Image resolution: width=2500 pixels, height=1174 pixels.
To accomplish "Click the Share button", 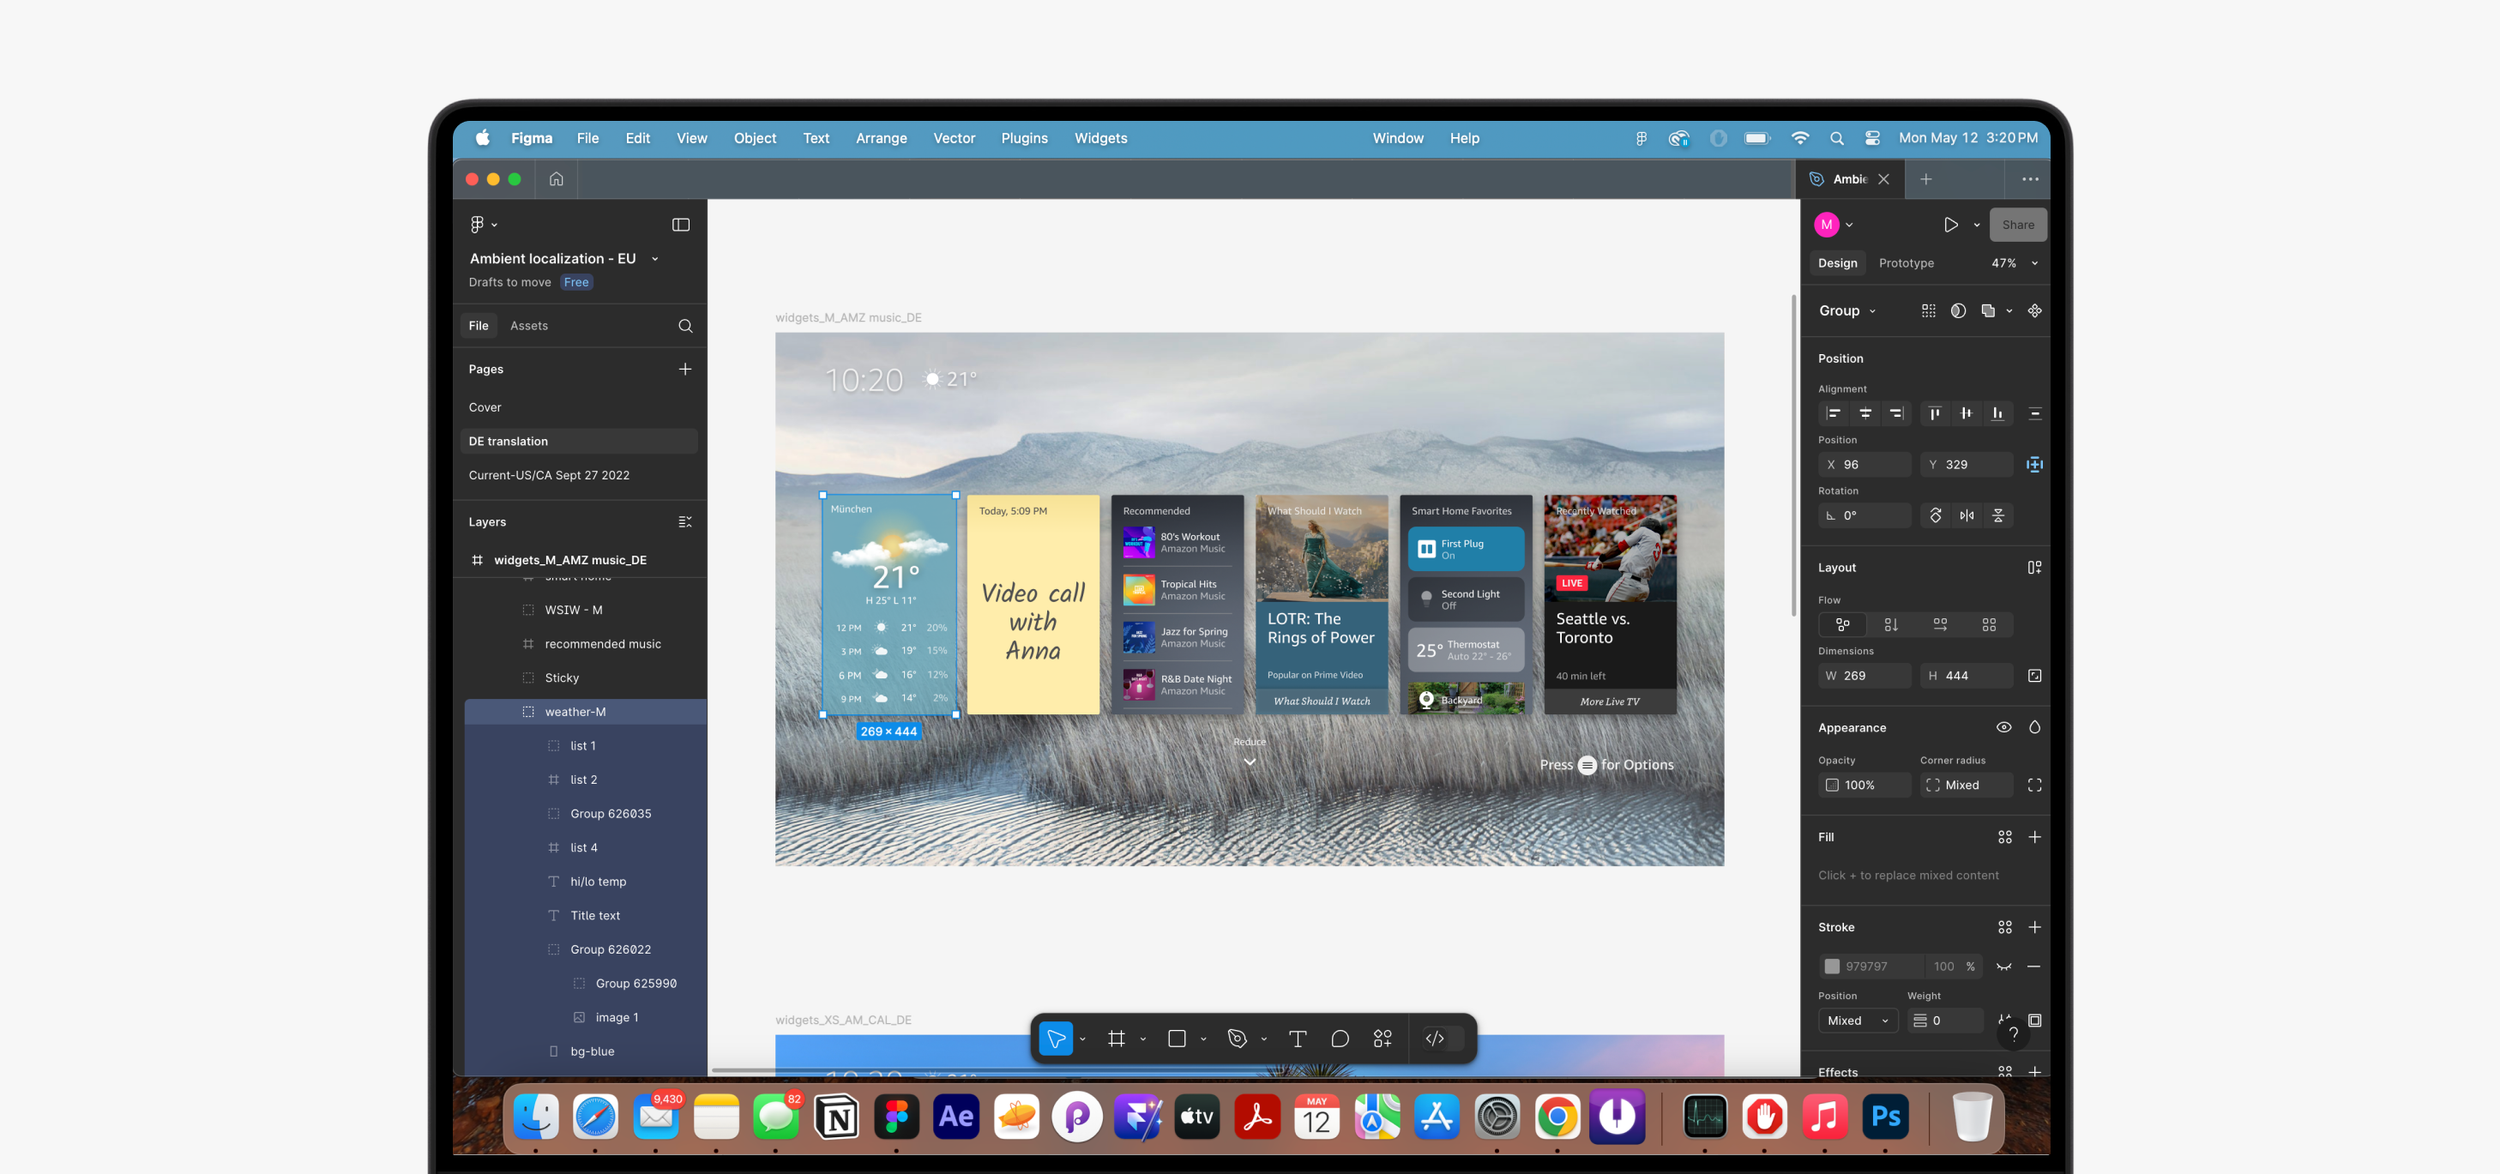I will 2017,225.
